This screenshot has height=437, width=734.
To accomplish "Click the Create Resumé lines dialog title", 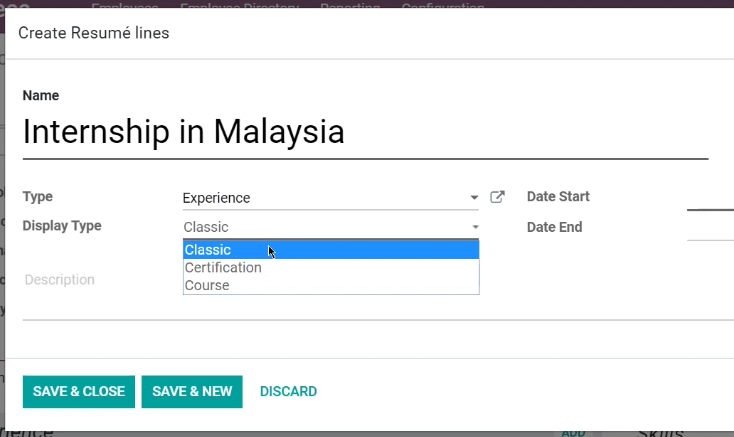I will 94,33.
